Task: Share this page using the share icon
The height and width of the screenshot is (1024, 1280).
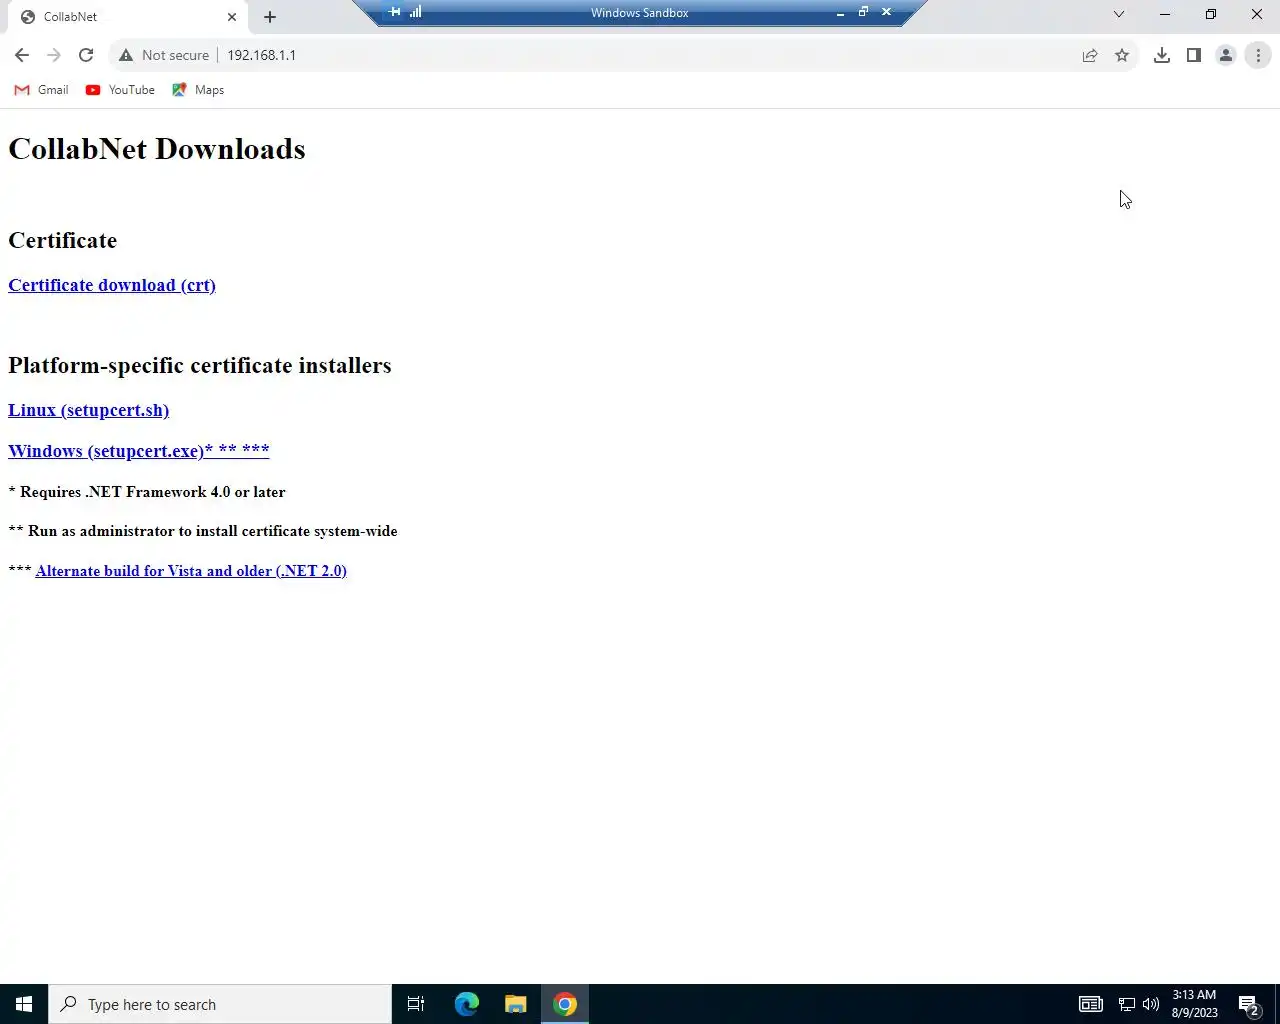Action: 1090,55
